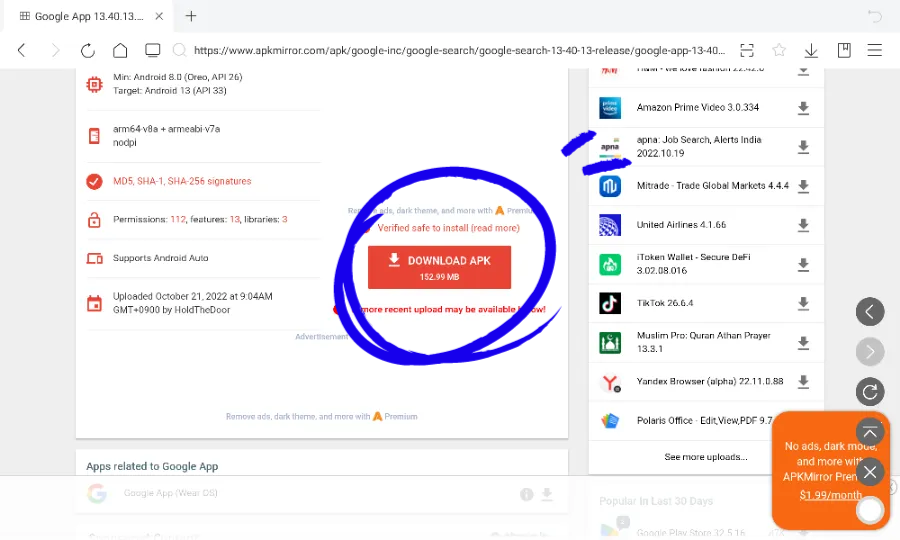Download iToken Wallet 3.02.08.016
This screenshot has height=540, width=900.
(804, 264)
